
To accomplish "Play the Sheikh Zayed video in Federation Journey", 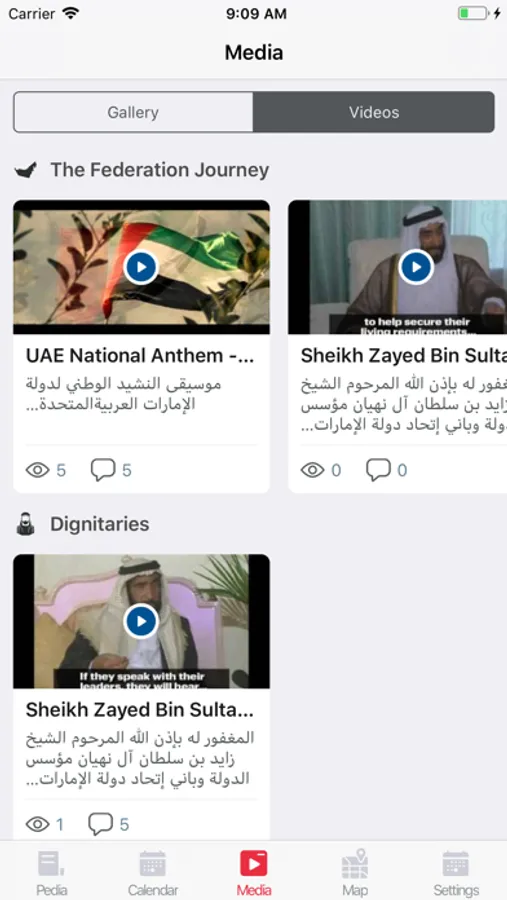I will tap(416, 267).
